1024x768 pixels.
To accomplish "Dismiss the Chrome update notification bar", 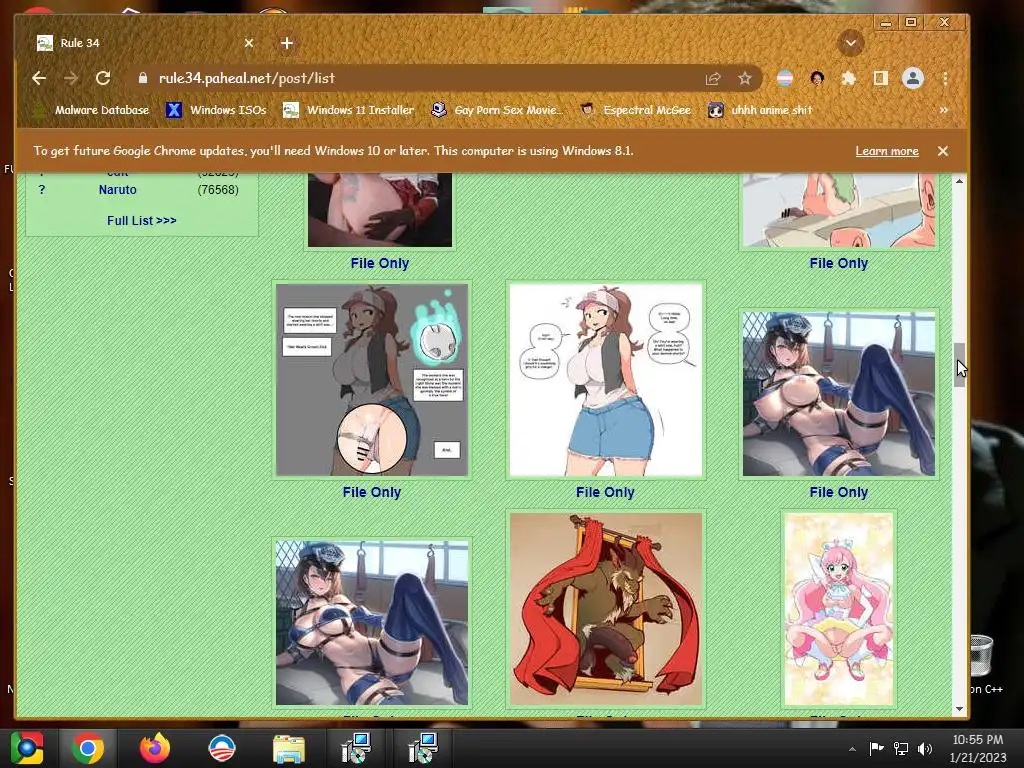I will coord(942,151).
